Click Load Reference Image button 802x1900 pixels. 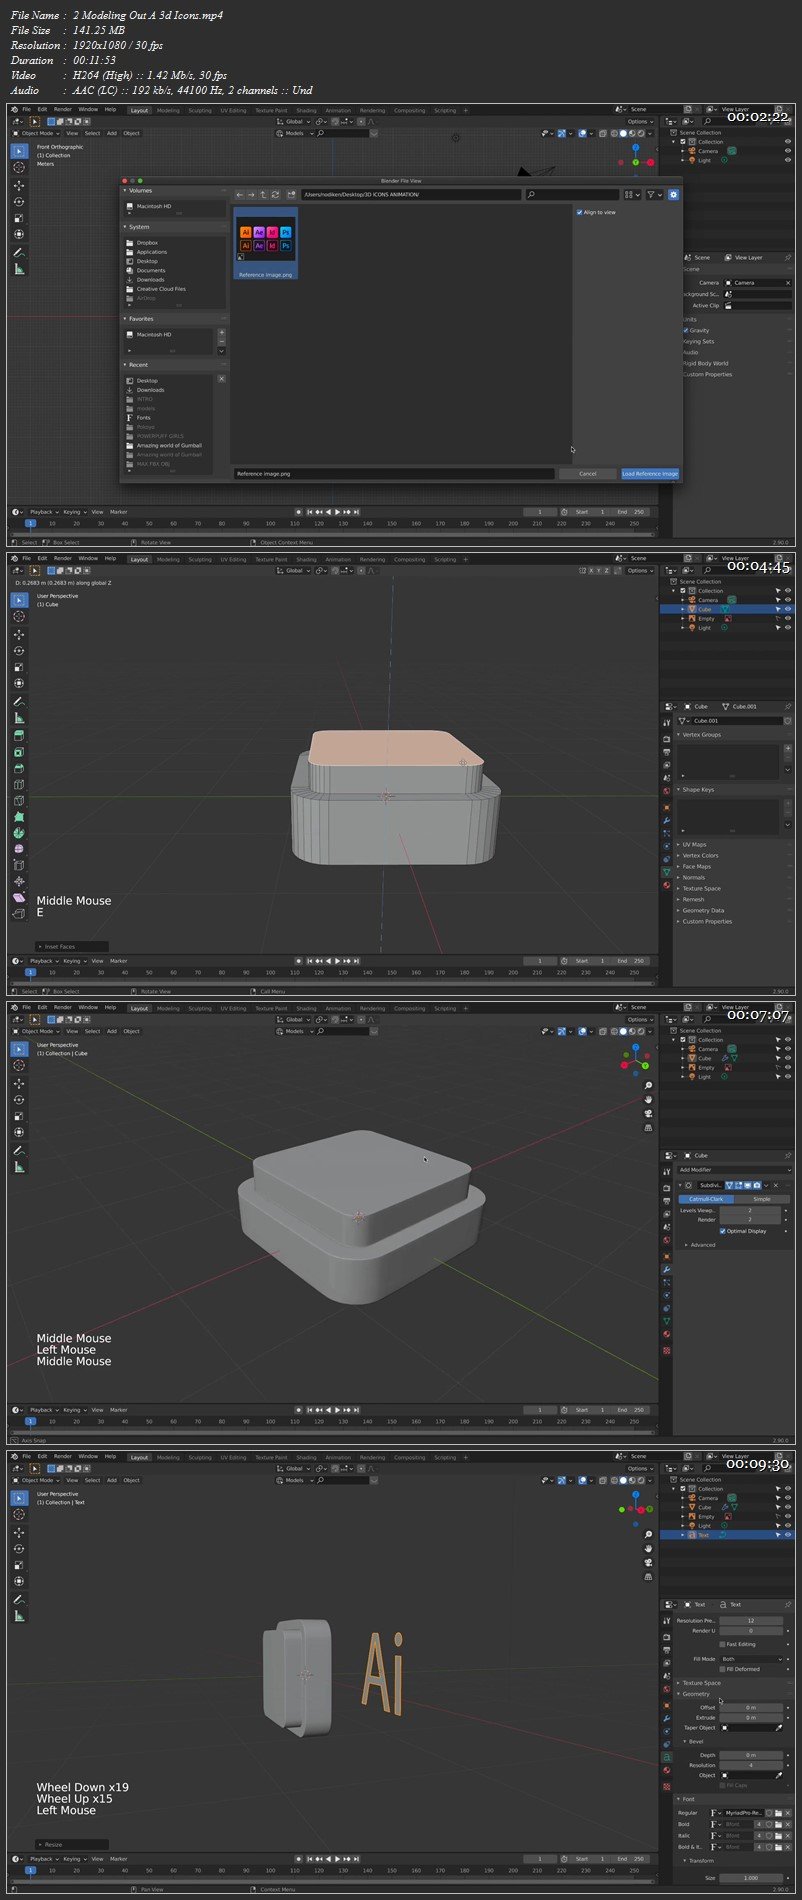[x=650, y=474]
